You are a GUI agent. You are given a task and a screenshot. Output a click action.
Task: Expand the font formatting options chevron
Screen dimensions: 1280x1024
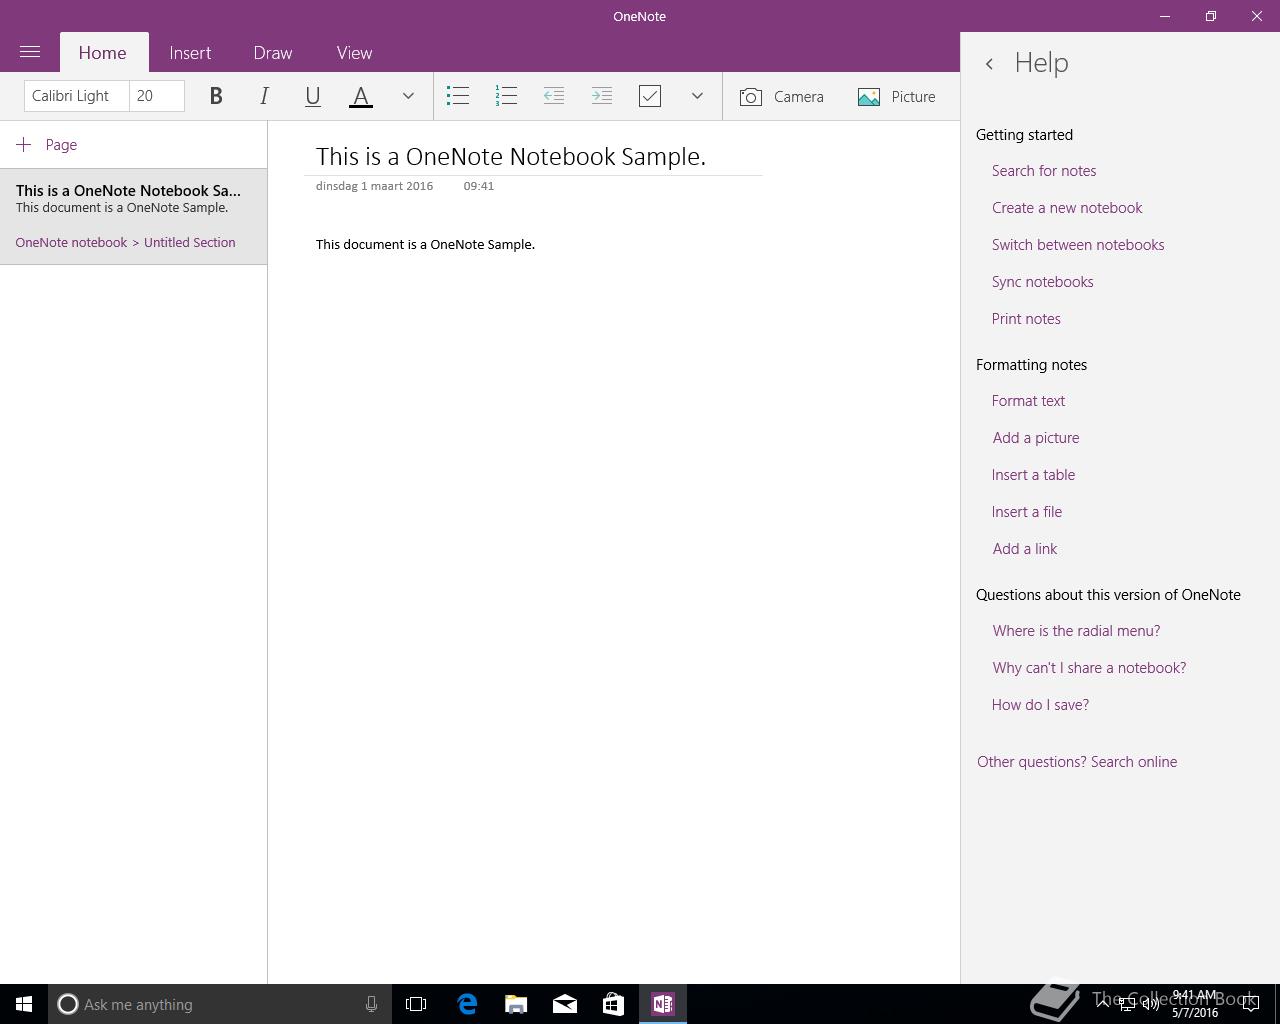click(x=408, y=96)
